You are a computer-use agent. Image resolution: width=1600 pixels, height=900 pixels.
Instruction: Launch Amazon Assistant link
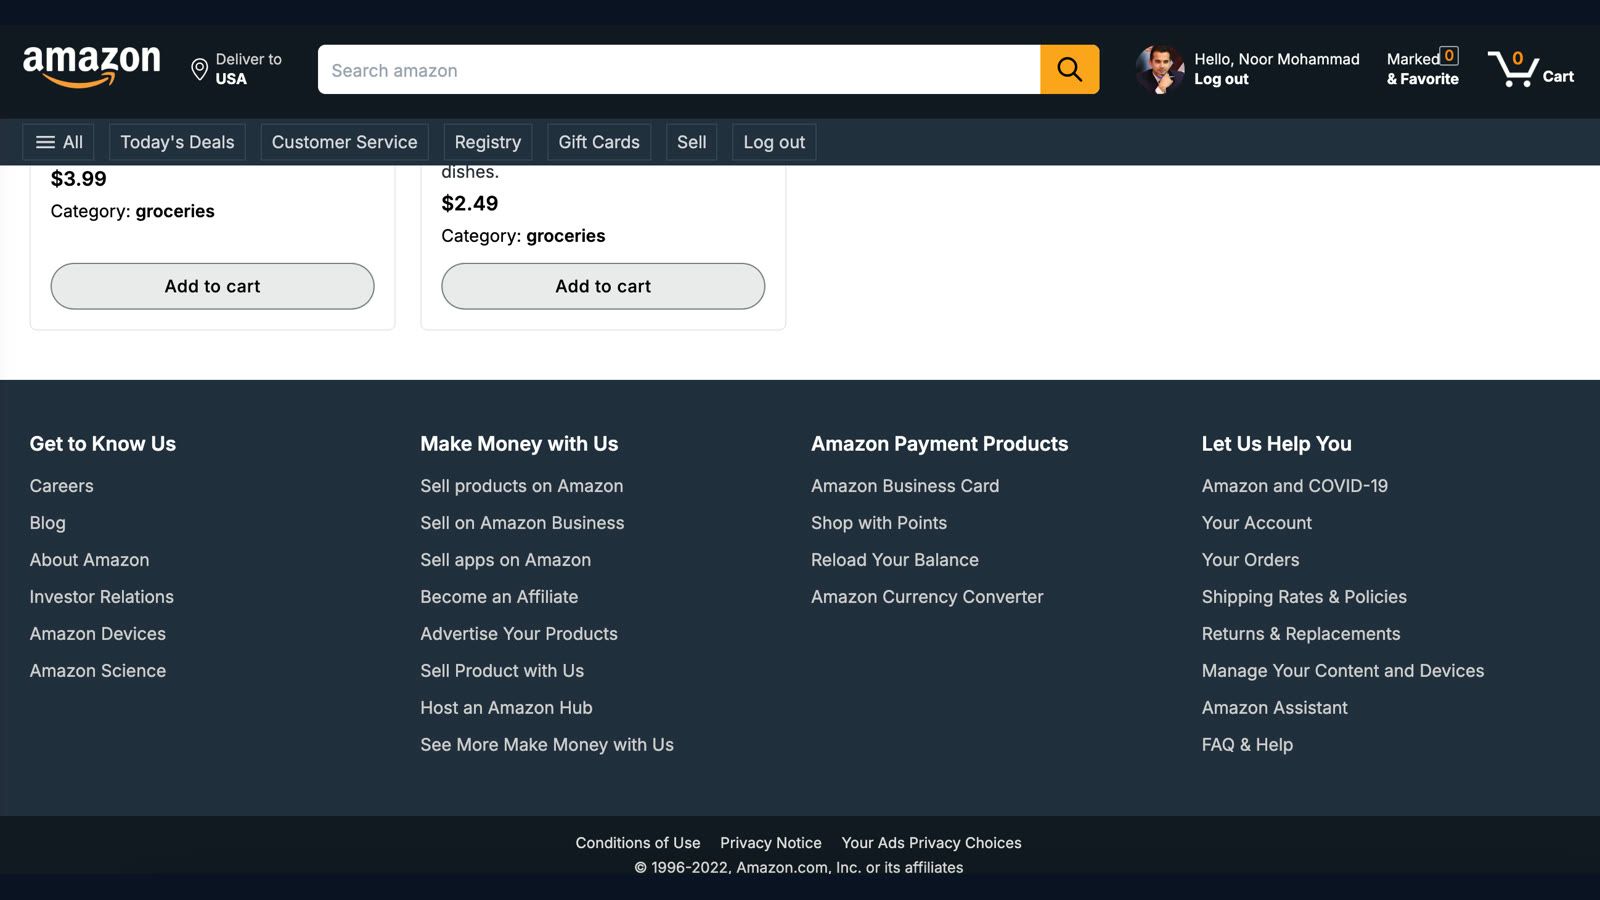1274,708
